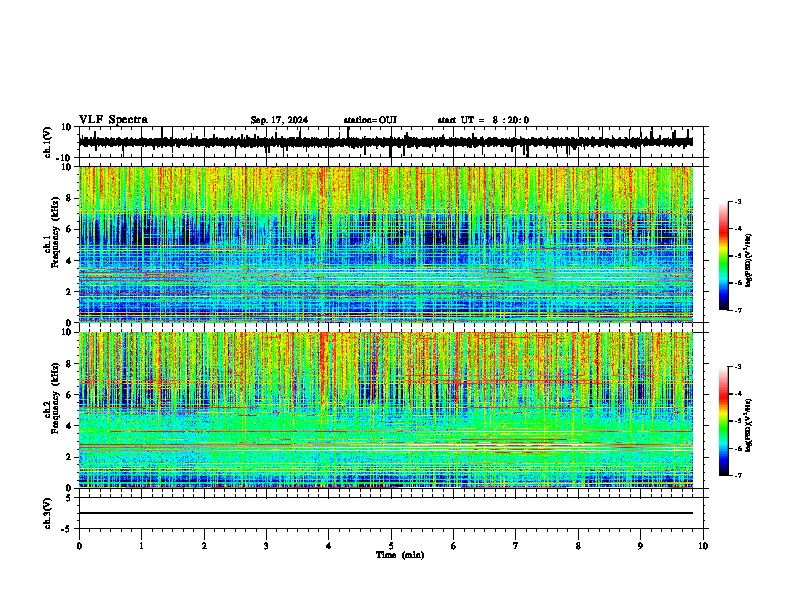Click the "-5" tick of the ch.3 voltage axis
792x612 pixels.
tap(67, 529)
